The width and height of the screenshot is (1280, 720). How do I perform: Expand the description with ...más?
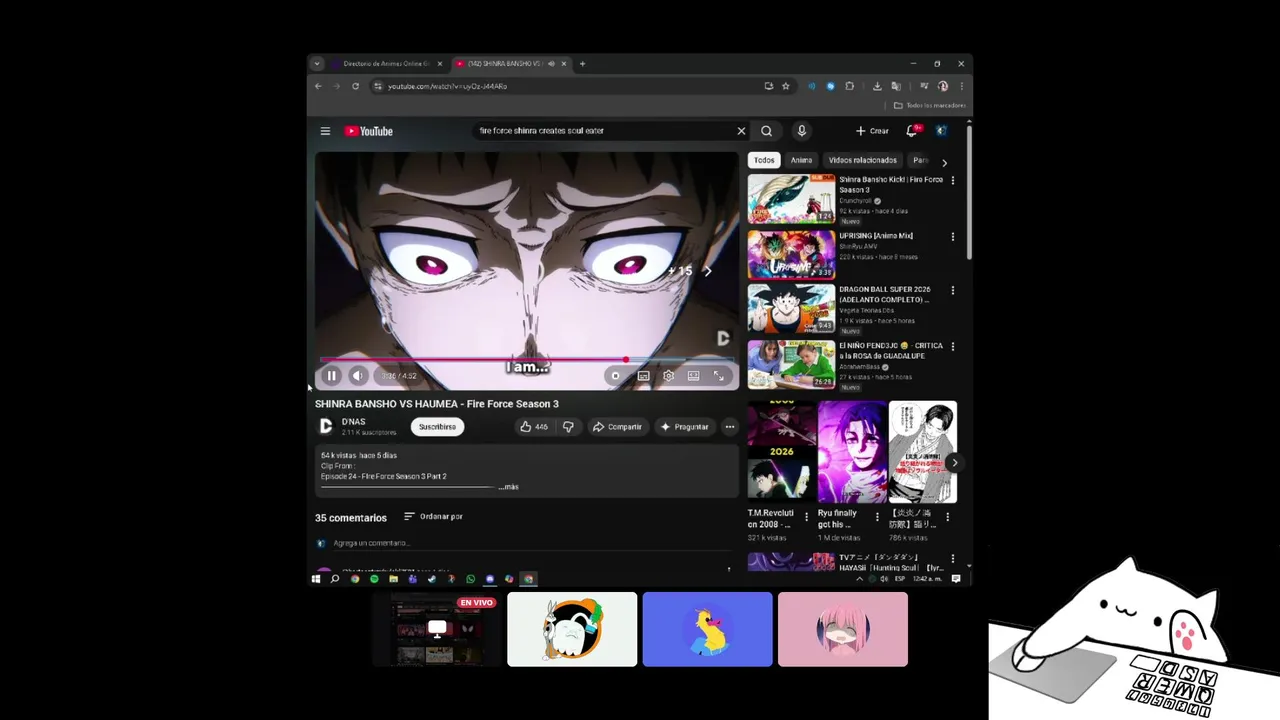point(508,487)
